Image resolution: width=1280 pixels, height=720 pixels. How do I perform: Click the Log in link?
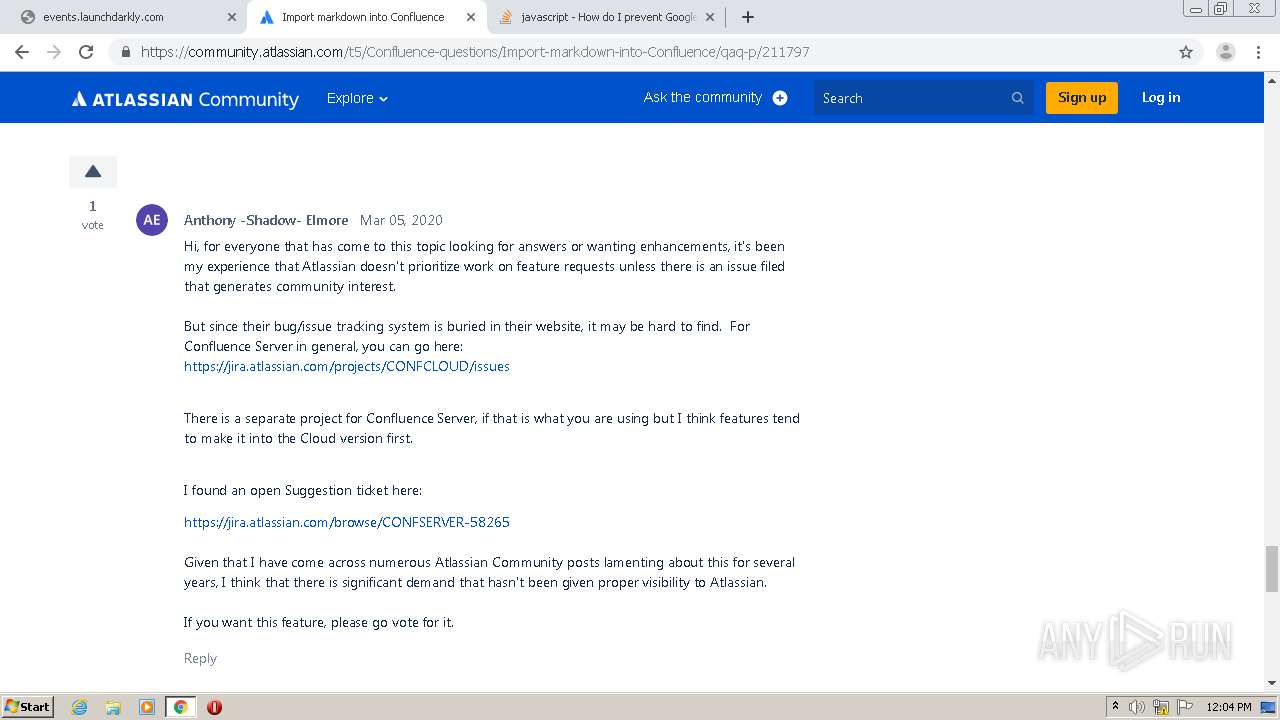1161,97
